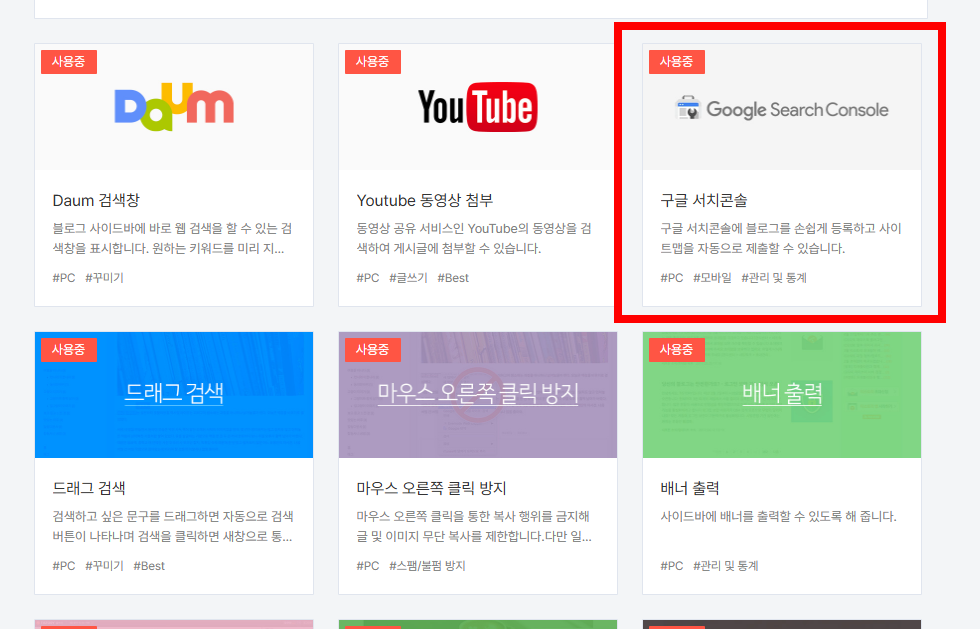This screenshot has width=980, height=629.
Task: Click description of 마우스 오른쪽 클릭 방지 card
Action: coord(474,526)
